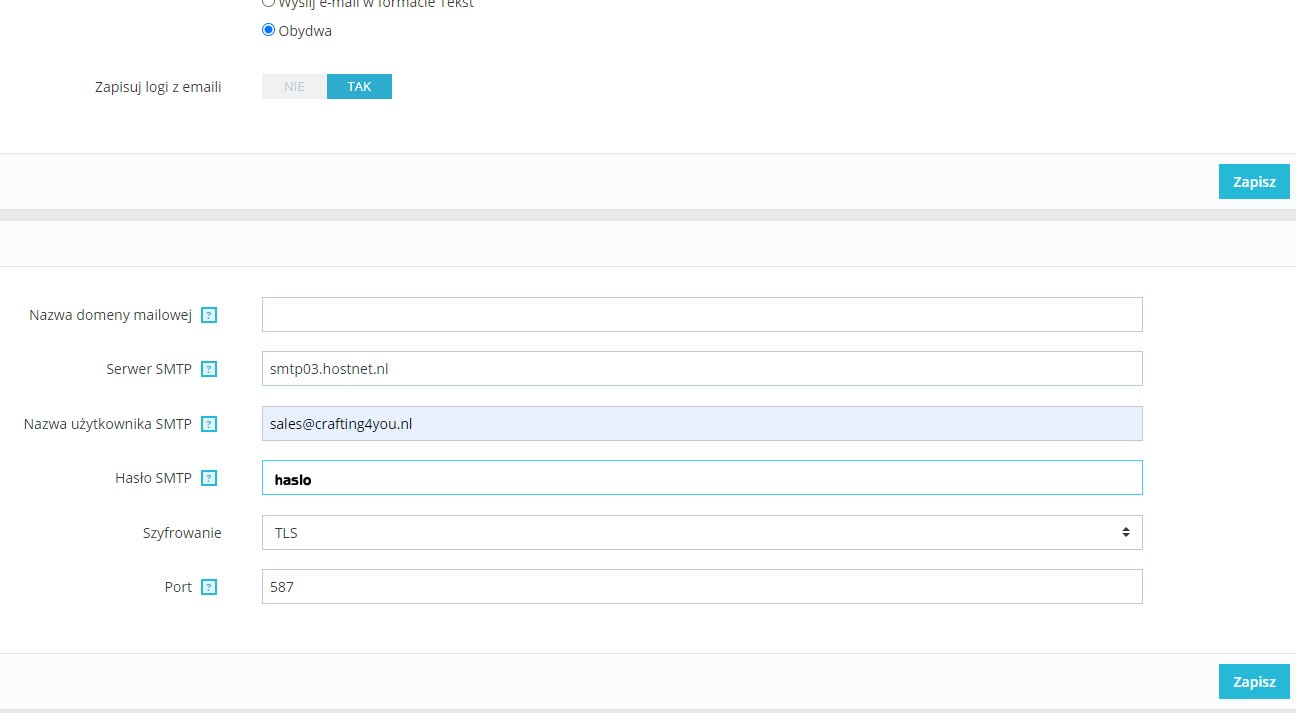Select the Obydwa radio option
Viewport: 1296px width, 713px height.
tap(268, 30)
